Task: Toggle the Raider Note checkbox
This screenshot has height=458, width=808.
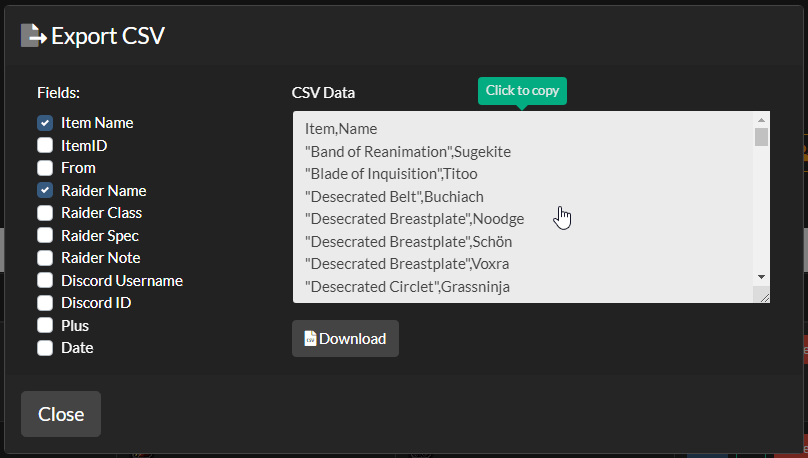Action: pyautogui.click(x=45, y=258)
